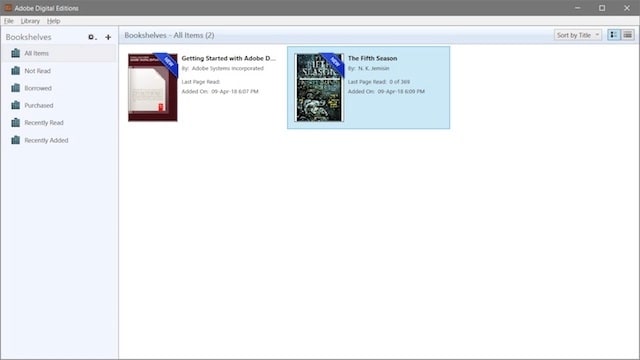Image resolution: width=640 pixels, height=360 pixels.
Task: Click 'Last Page Read: 0 of 369' text
Action: coord(379,82)
